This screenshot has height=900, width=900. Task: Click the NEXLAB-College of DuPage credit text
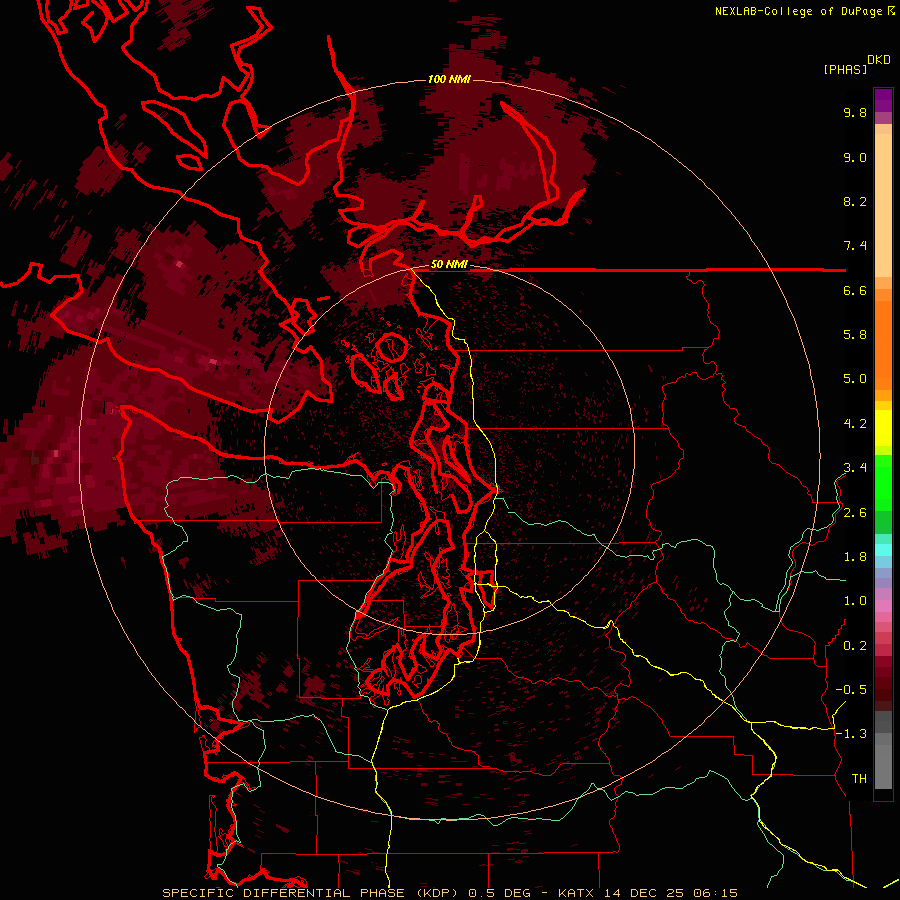798,11
